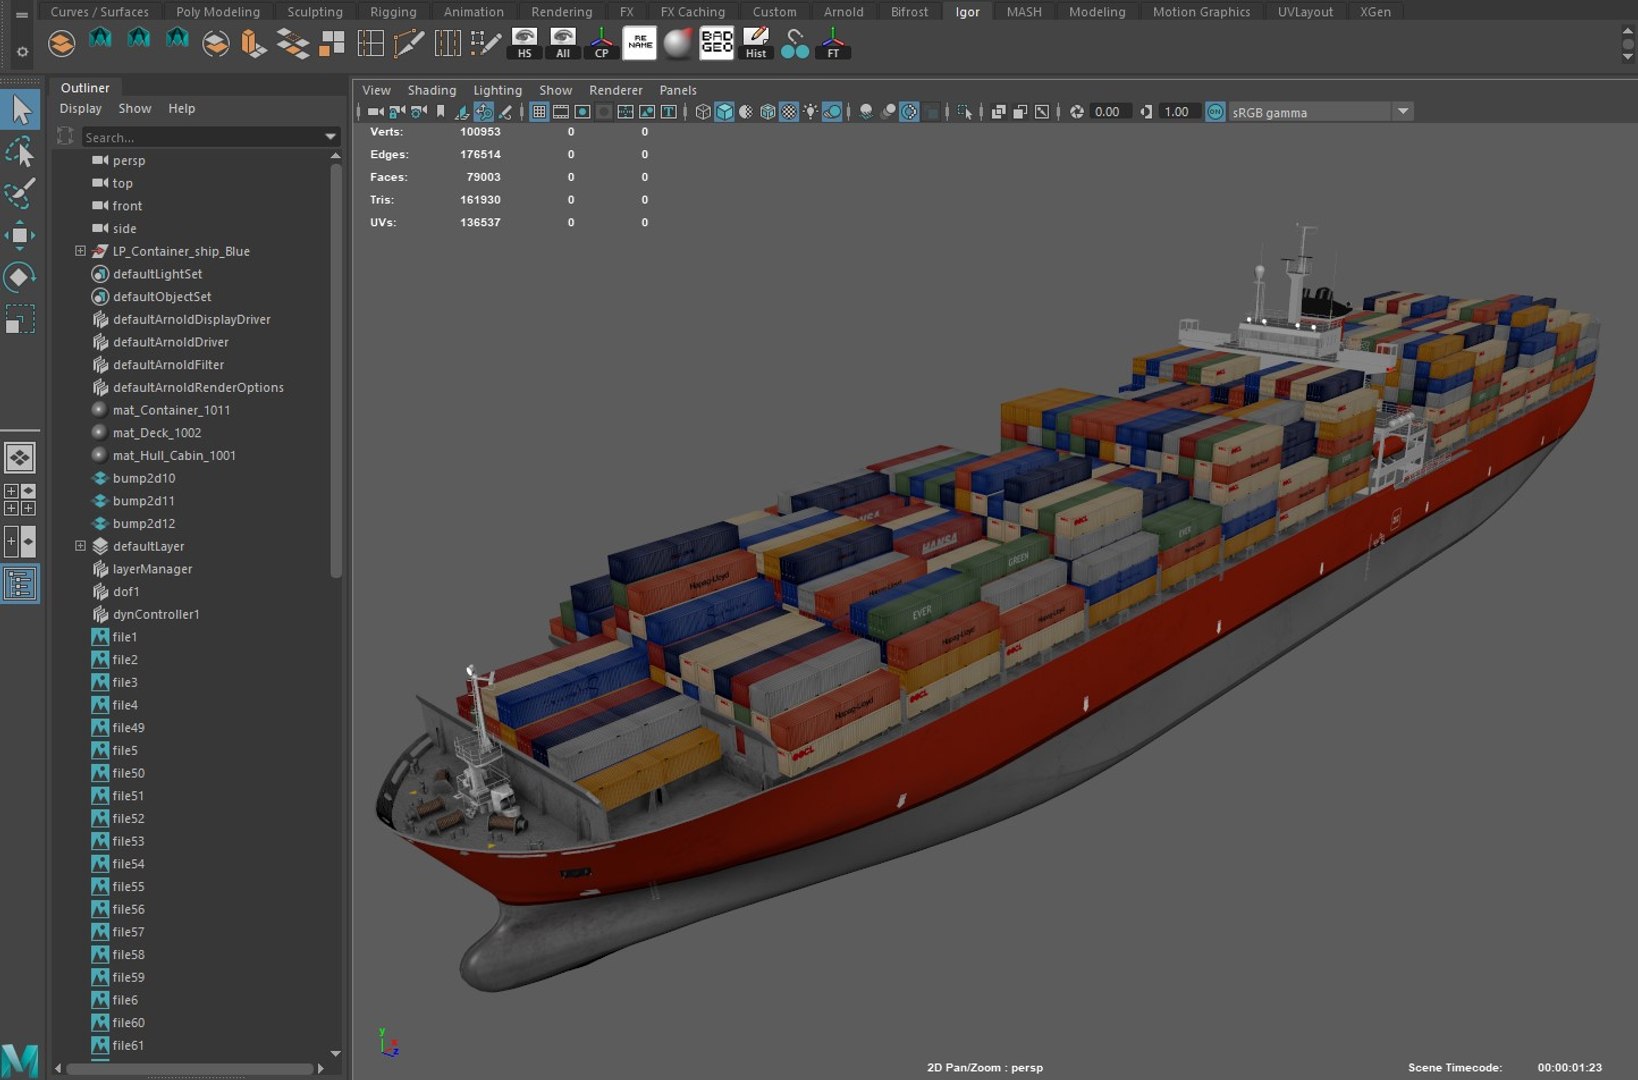Expand the defaultLayer node

tap(80, 546)
